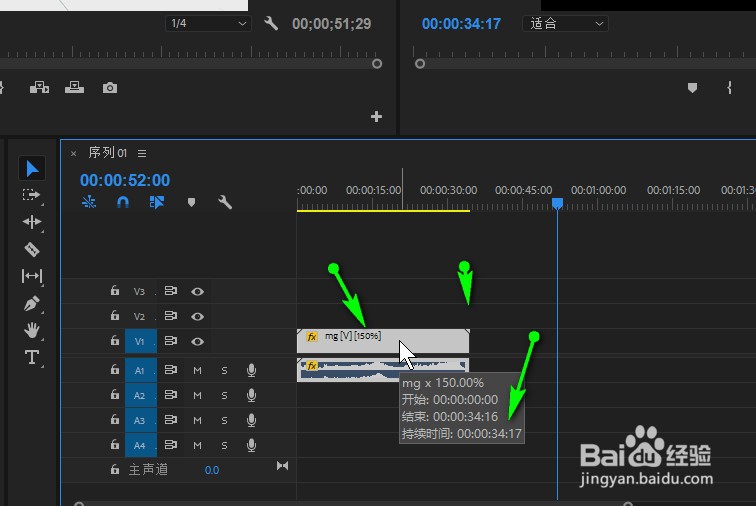
Task: Toggle Linked Selection in timeline
Action: point(157,202)
